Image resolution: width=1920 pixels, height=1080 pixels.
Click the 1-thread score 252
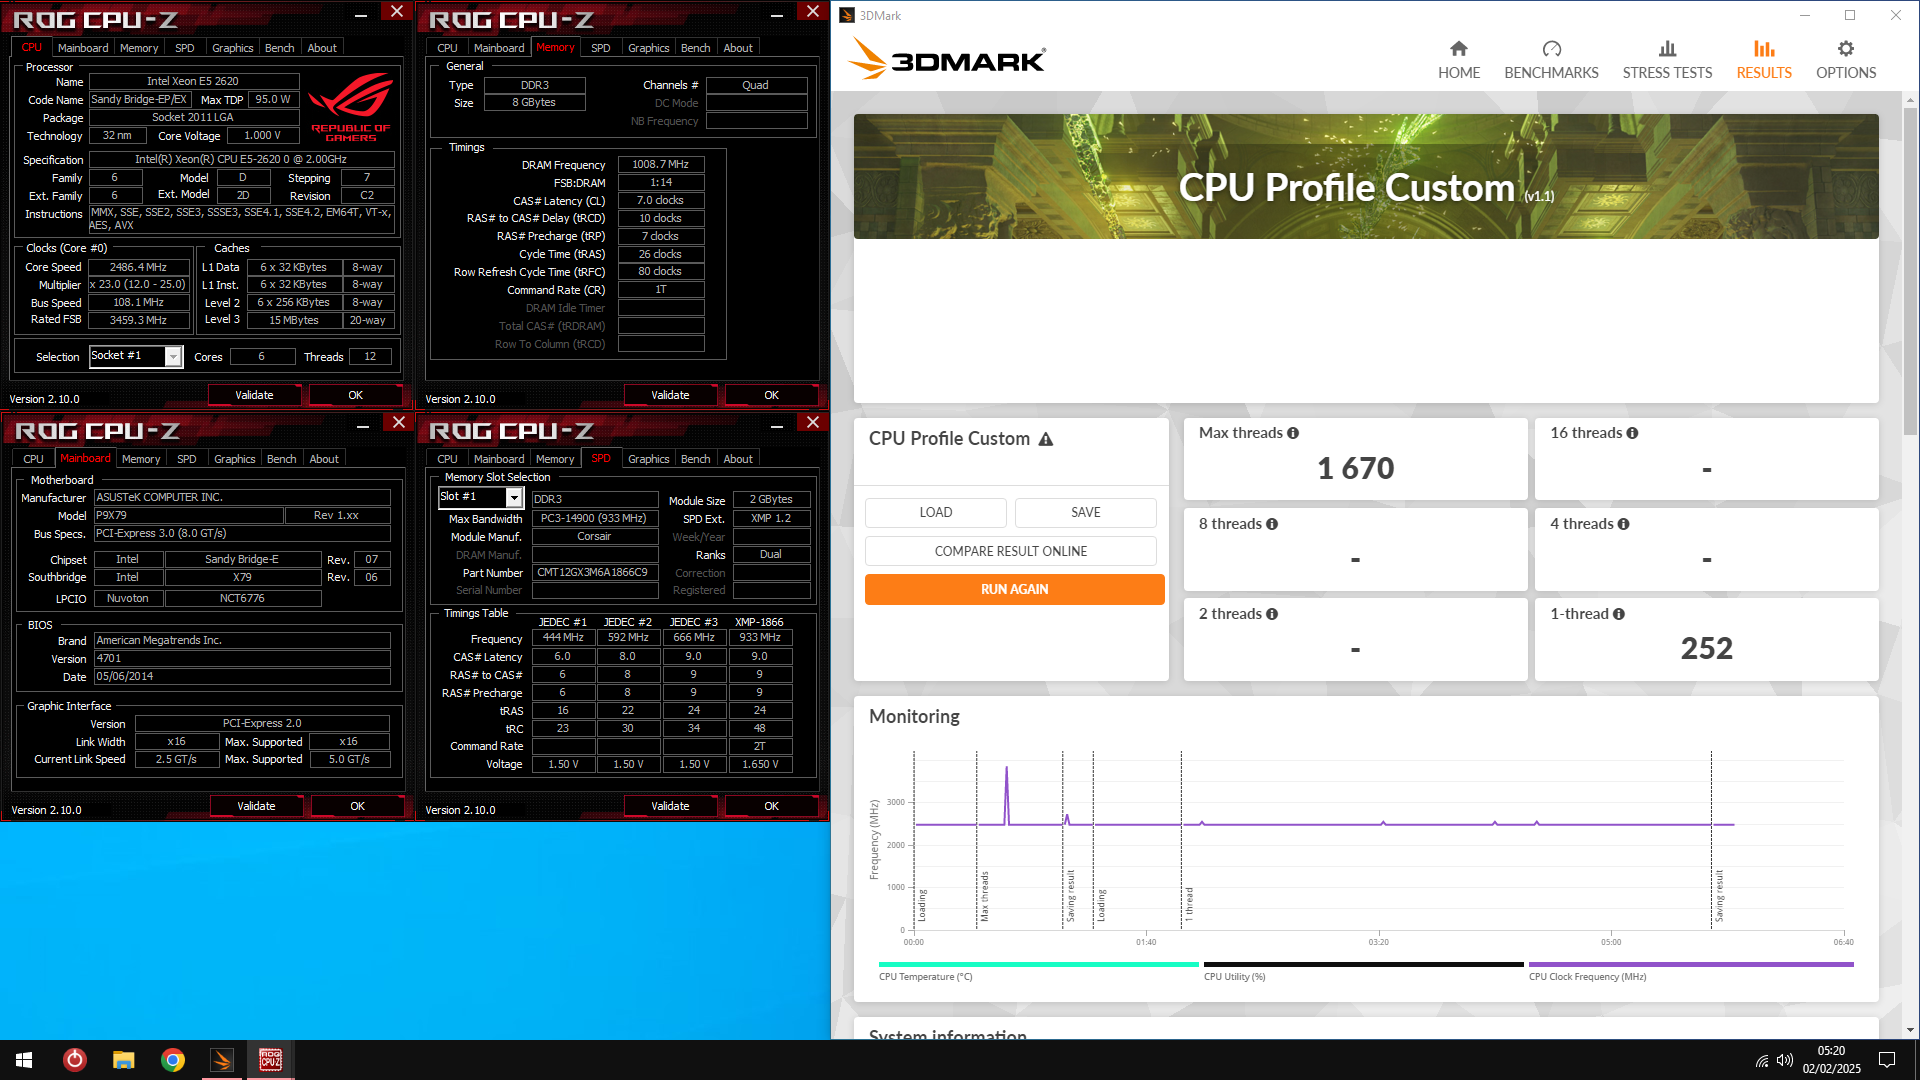point(1706,648)
